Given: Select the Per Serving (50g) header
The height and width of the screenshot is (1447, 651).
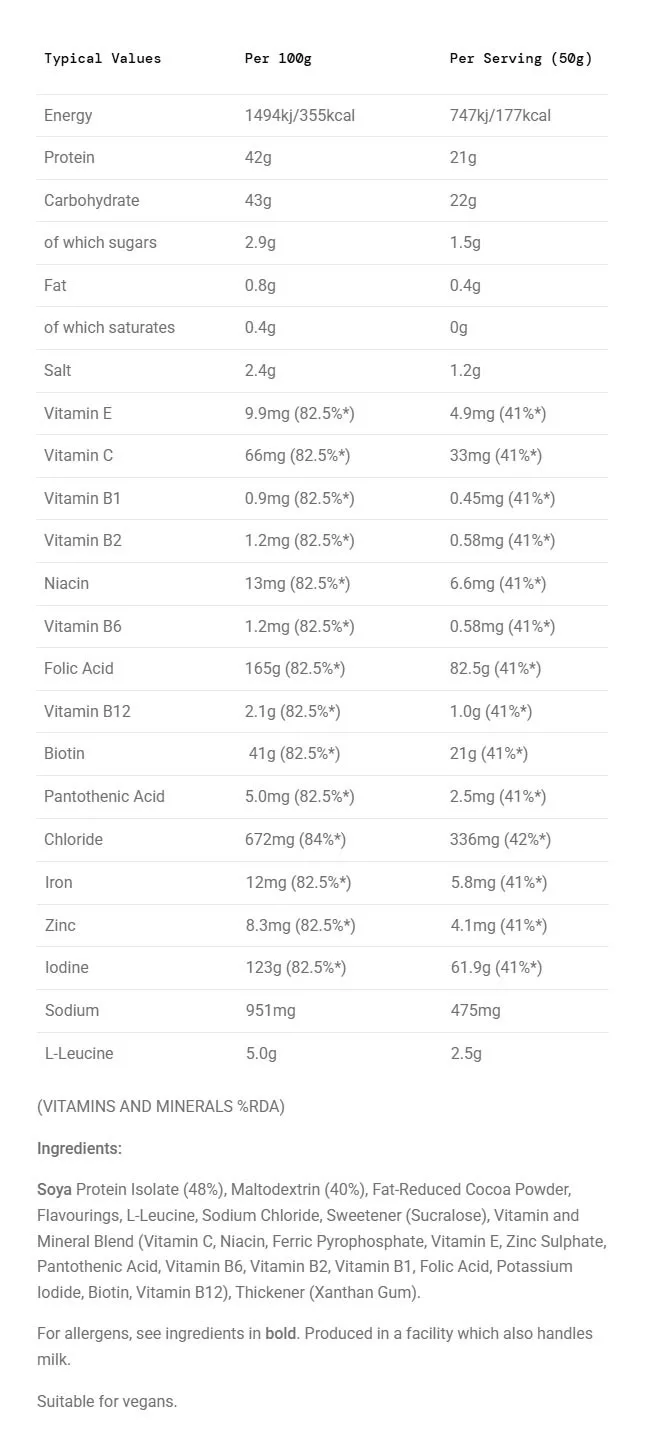Looking at the screenshot, I should point(521,58).
